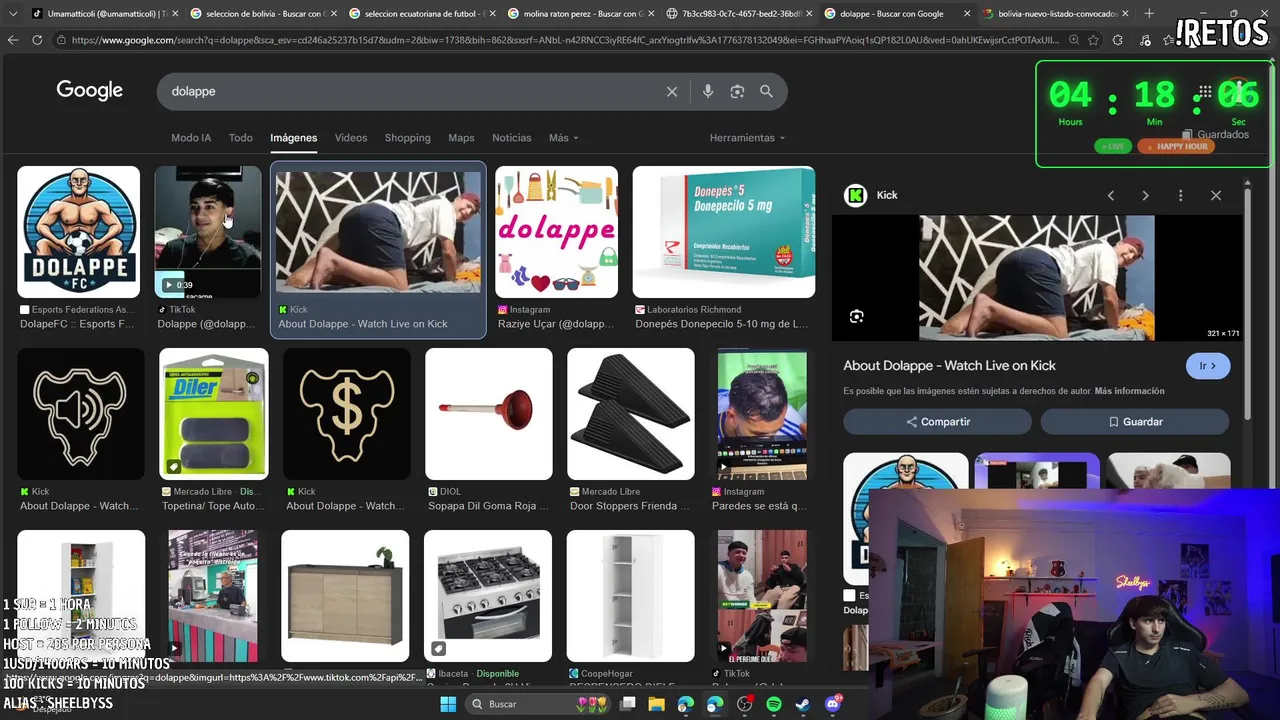Viewport: 1280px width, 720px height.
Task: Open the extensions puzzle icon in the toolbar
Action: click(x=1118, y=40)
